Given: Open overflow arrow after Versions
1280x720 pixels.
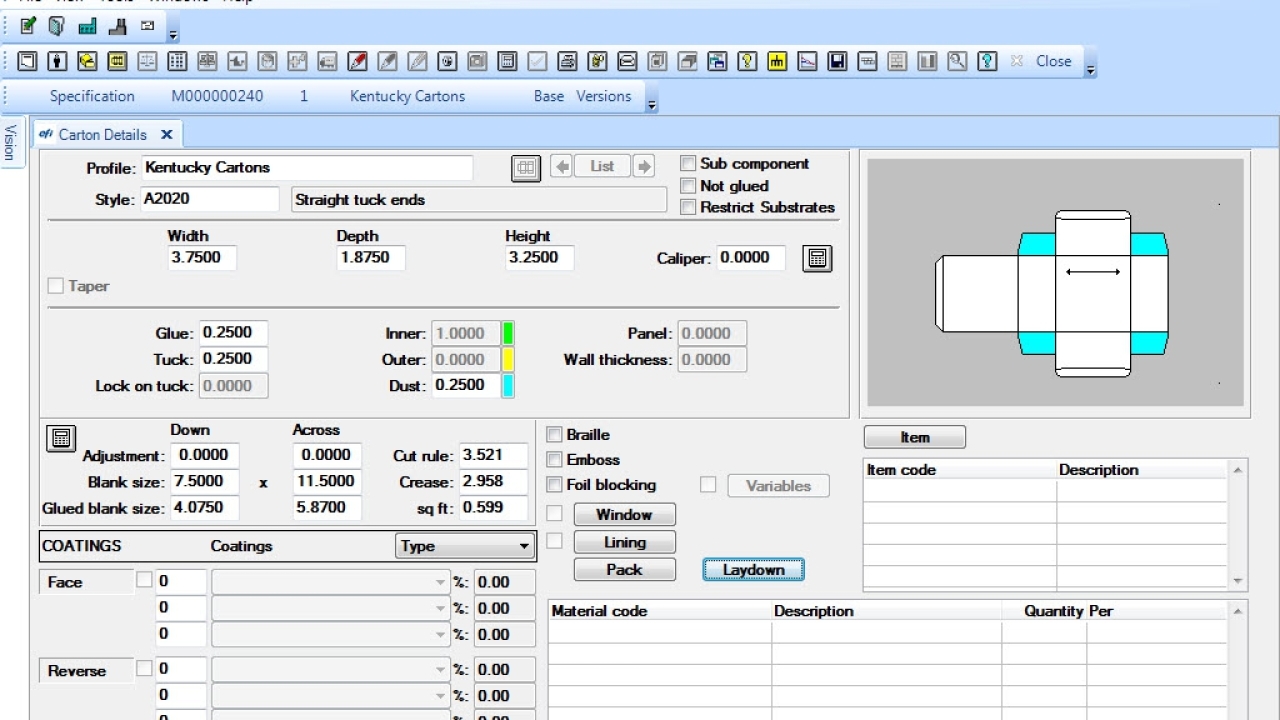Looking at the screenshot, I should (652, 103).
